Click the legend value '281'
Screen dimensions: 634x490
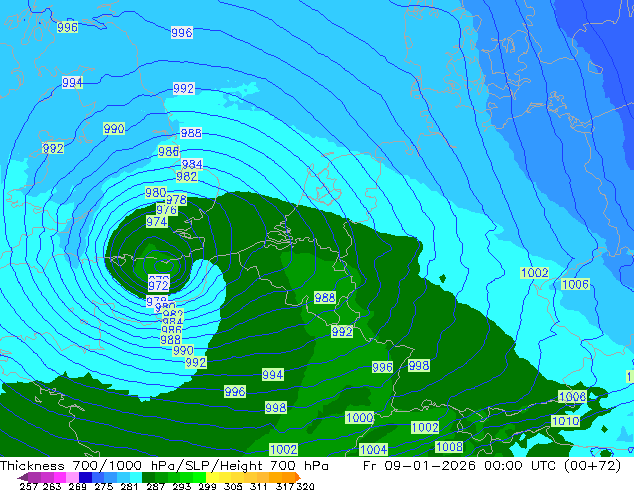[x=129, y=486]
